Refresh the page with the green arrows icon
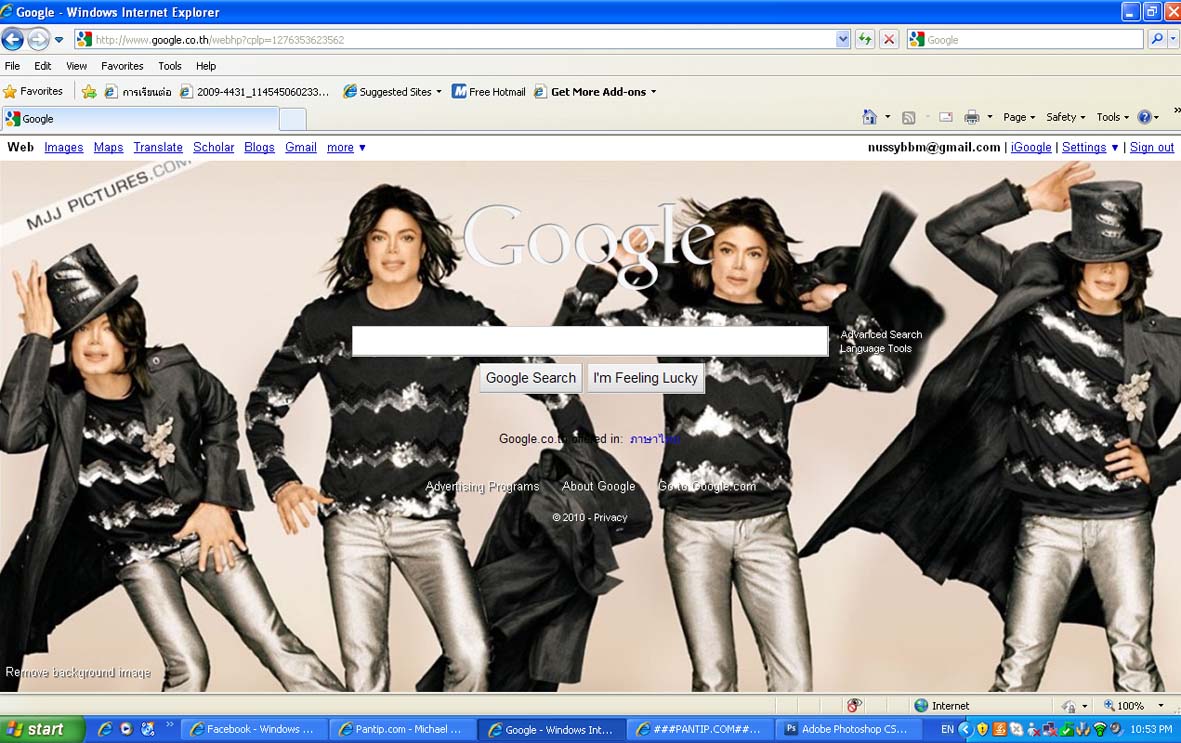 pos(865,40)
